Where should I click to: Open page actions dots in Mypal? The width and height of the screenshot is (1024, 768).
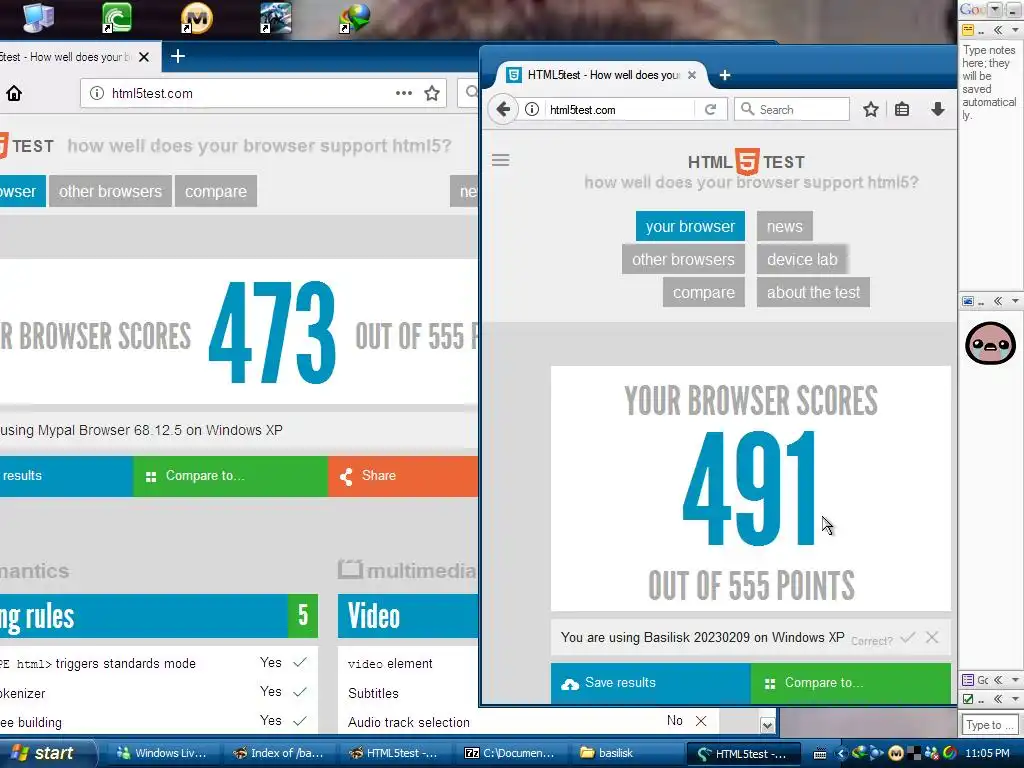[x=404, y=93]
